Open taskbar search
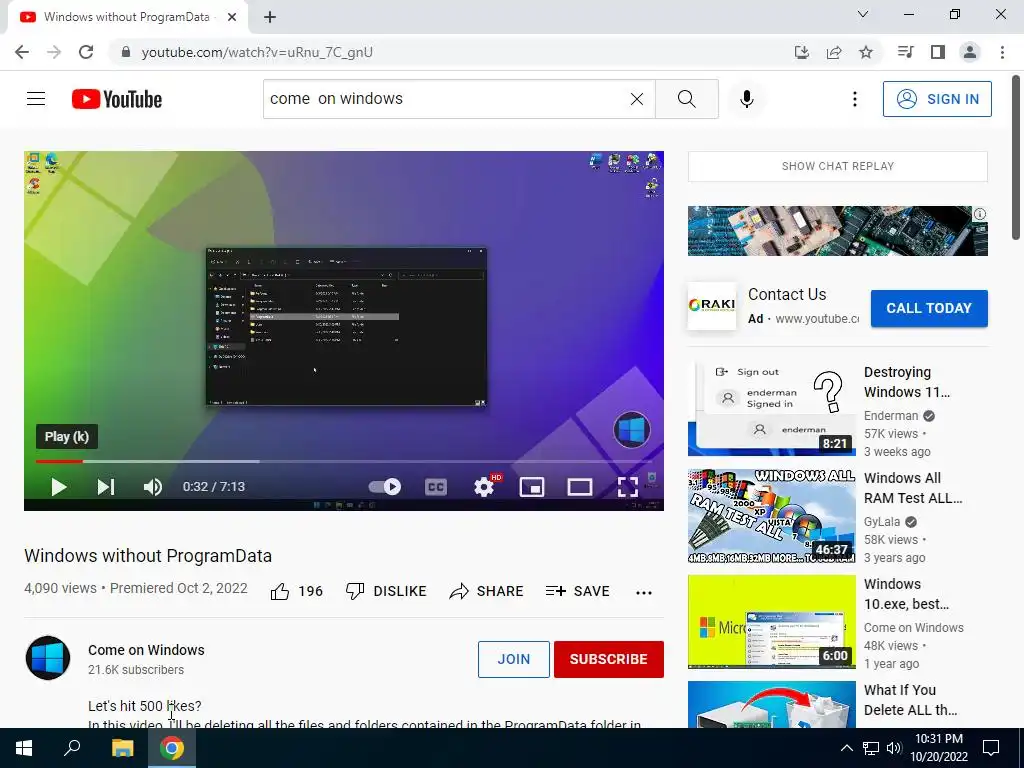 click(72, 748)
